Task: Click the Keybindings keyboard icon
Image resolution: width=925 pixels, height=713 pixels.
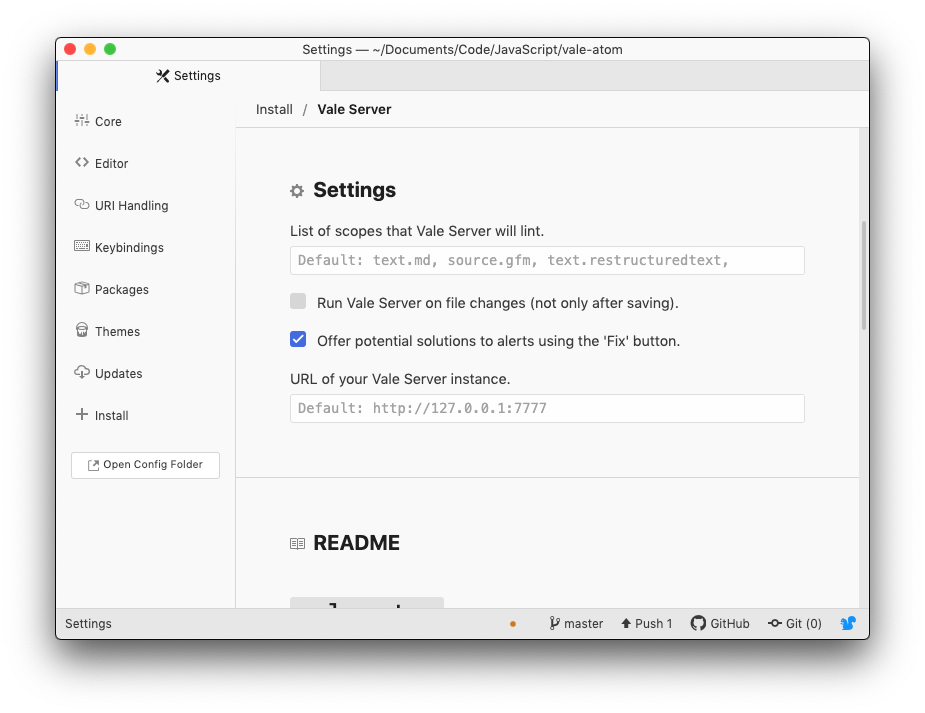Action: point(81,246)
